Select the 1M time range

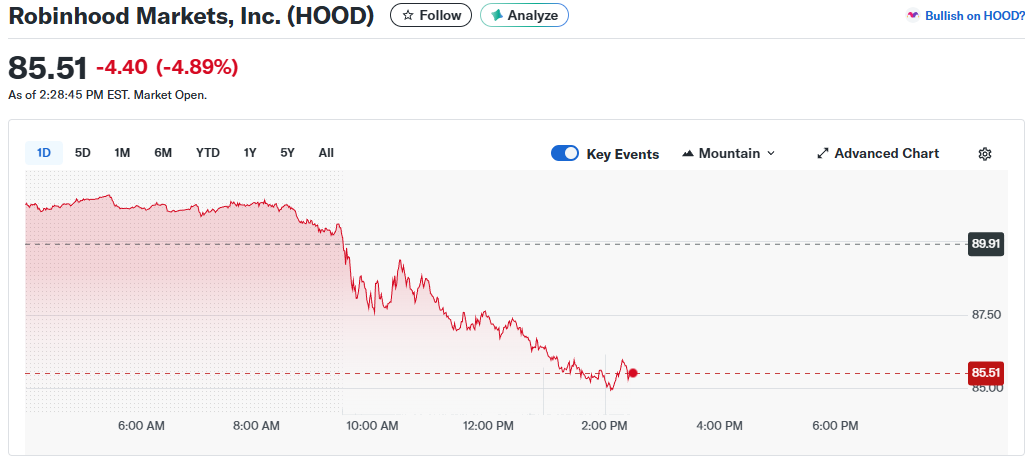(122, 153)
